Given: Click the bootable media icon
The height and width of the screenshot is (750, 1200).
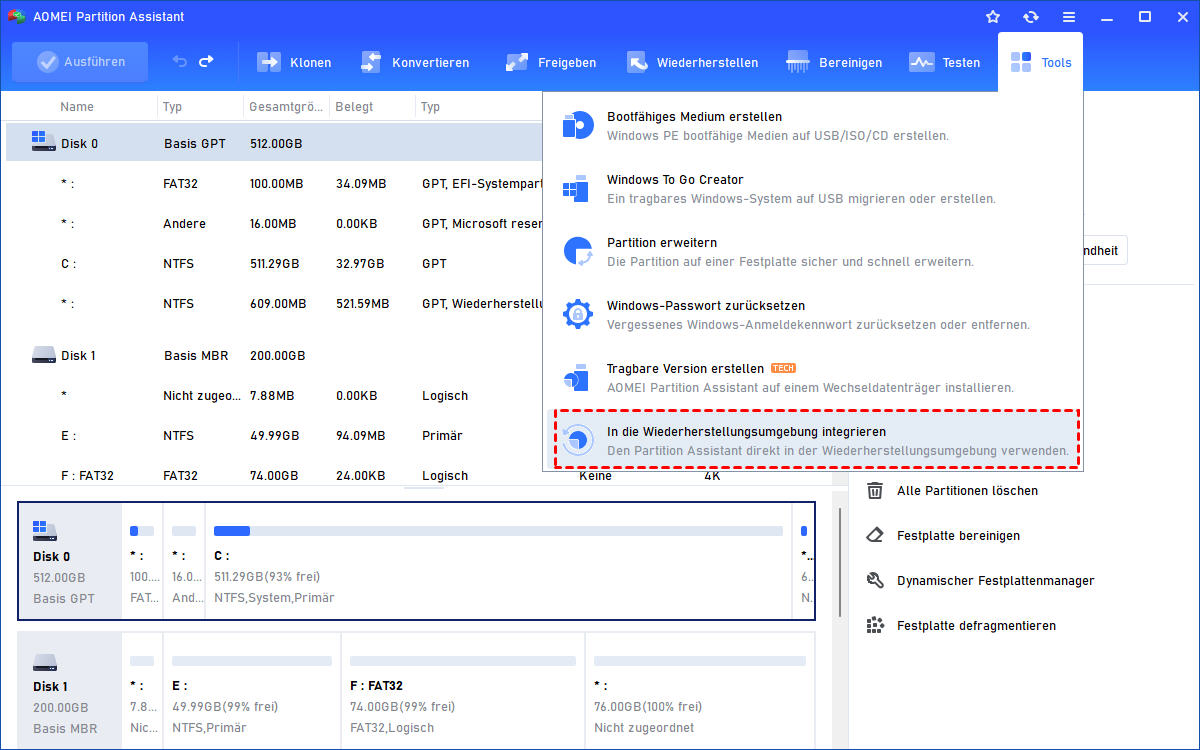Looking at the screenshot, I should pyautogui.click(x=577, y=125).
